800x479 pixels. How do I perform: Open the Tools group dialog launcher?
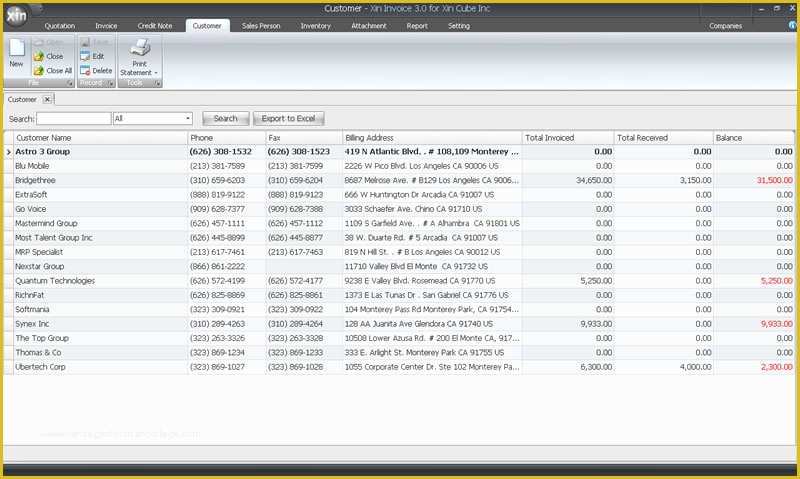[158, 83]
